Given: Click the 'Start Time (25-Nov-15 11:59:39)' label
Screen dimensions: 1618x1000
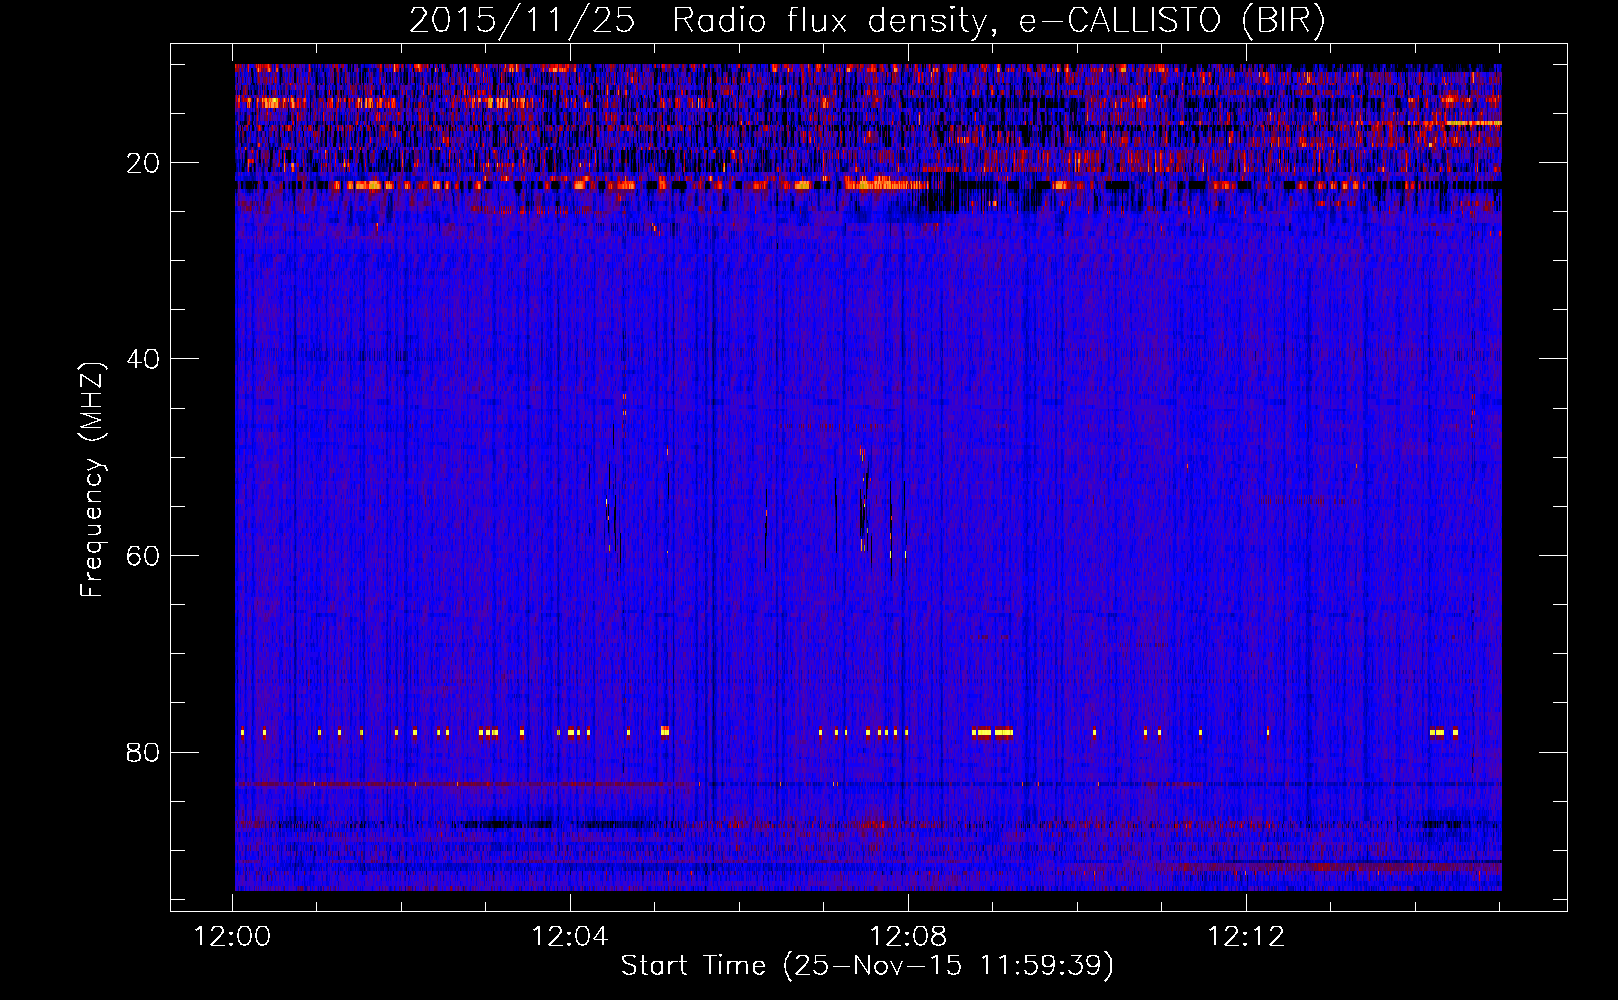Looking at the screenshot, I should 867,966.
